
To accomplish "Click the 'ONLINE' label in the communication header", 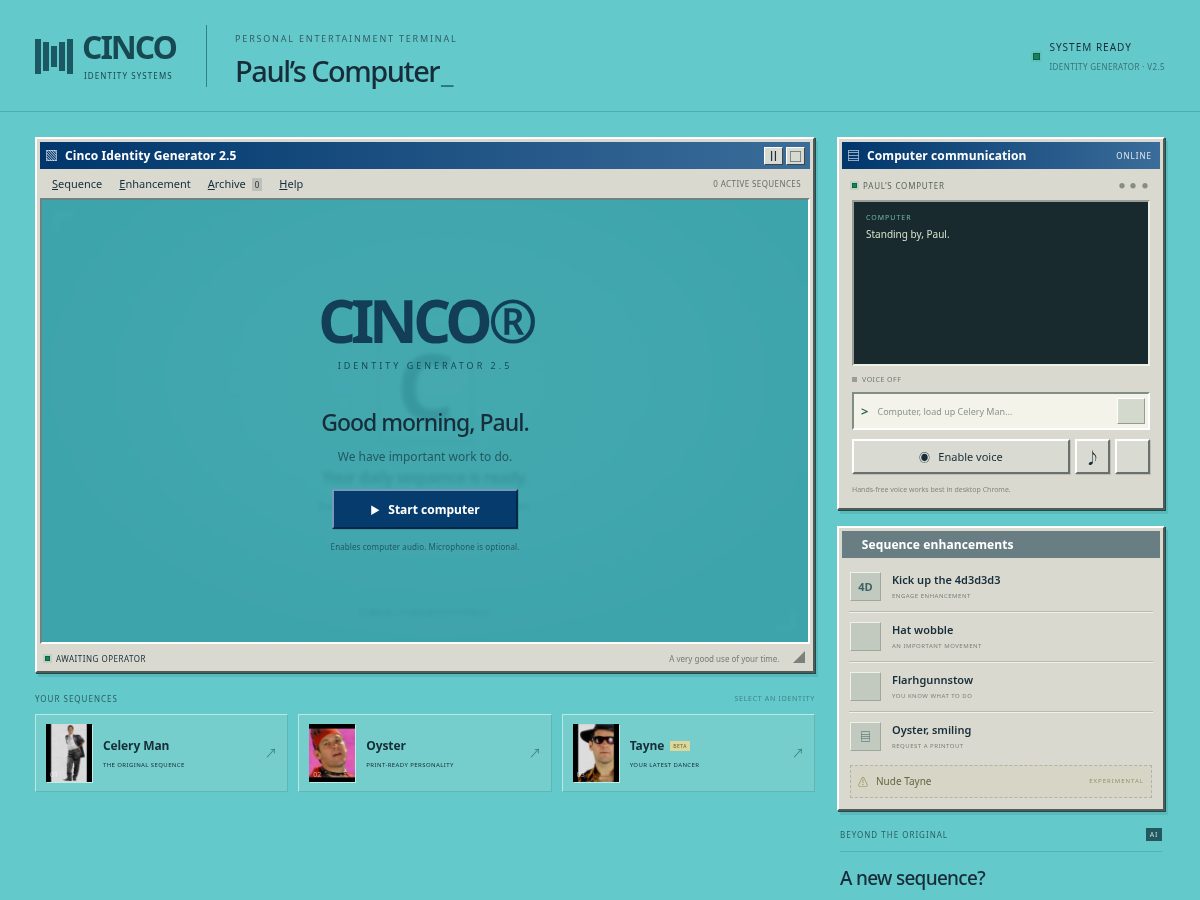I will point(1134,156).
